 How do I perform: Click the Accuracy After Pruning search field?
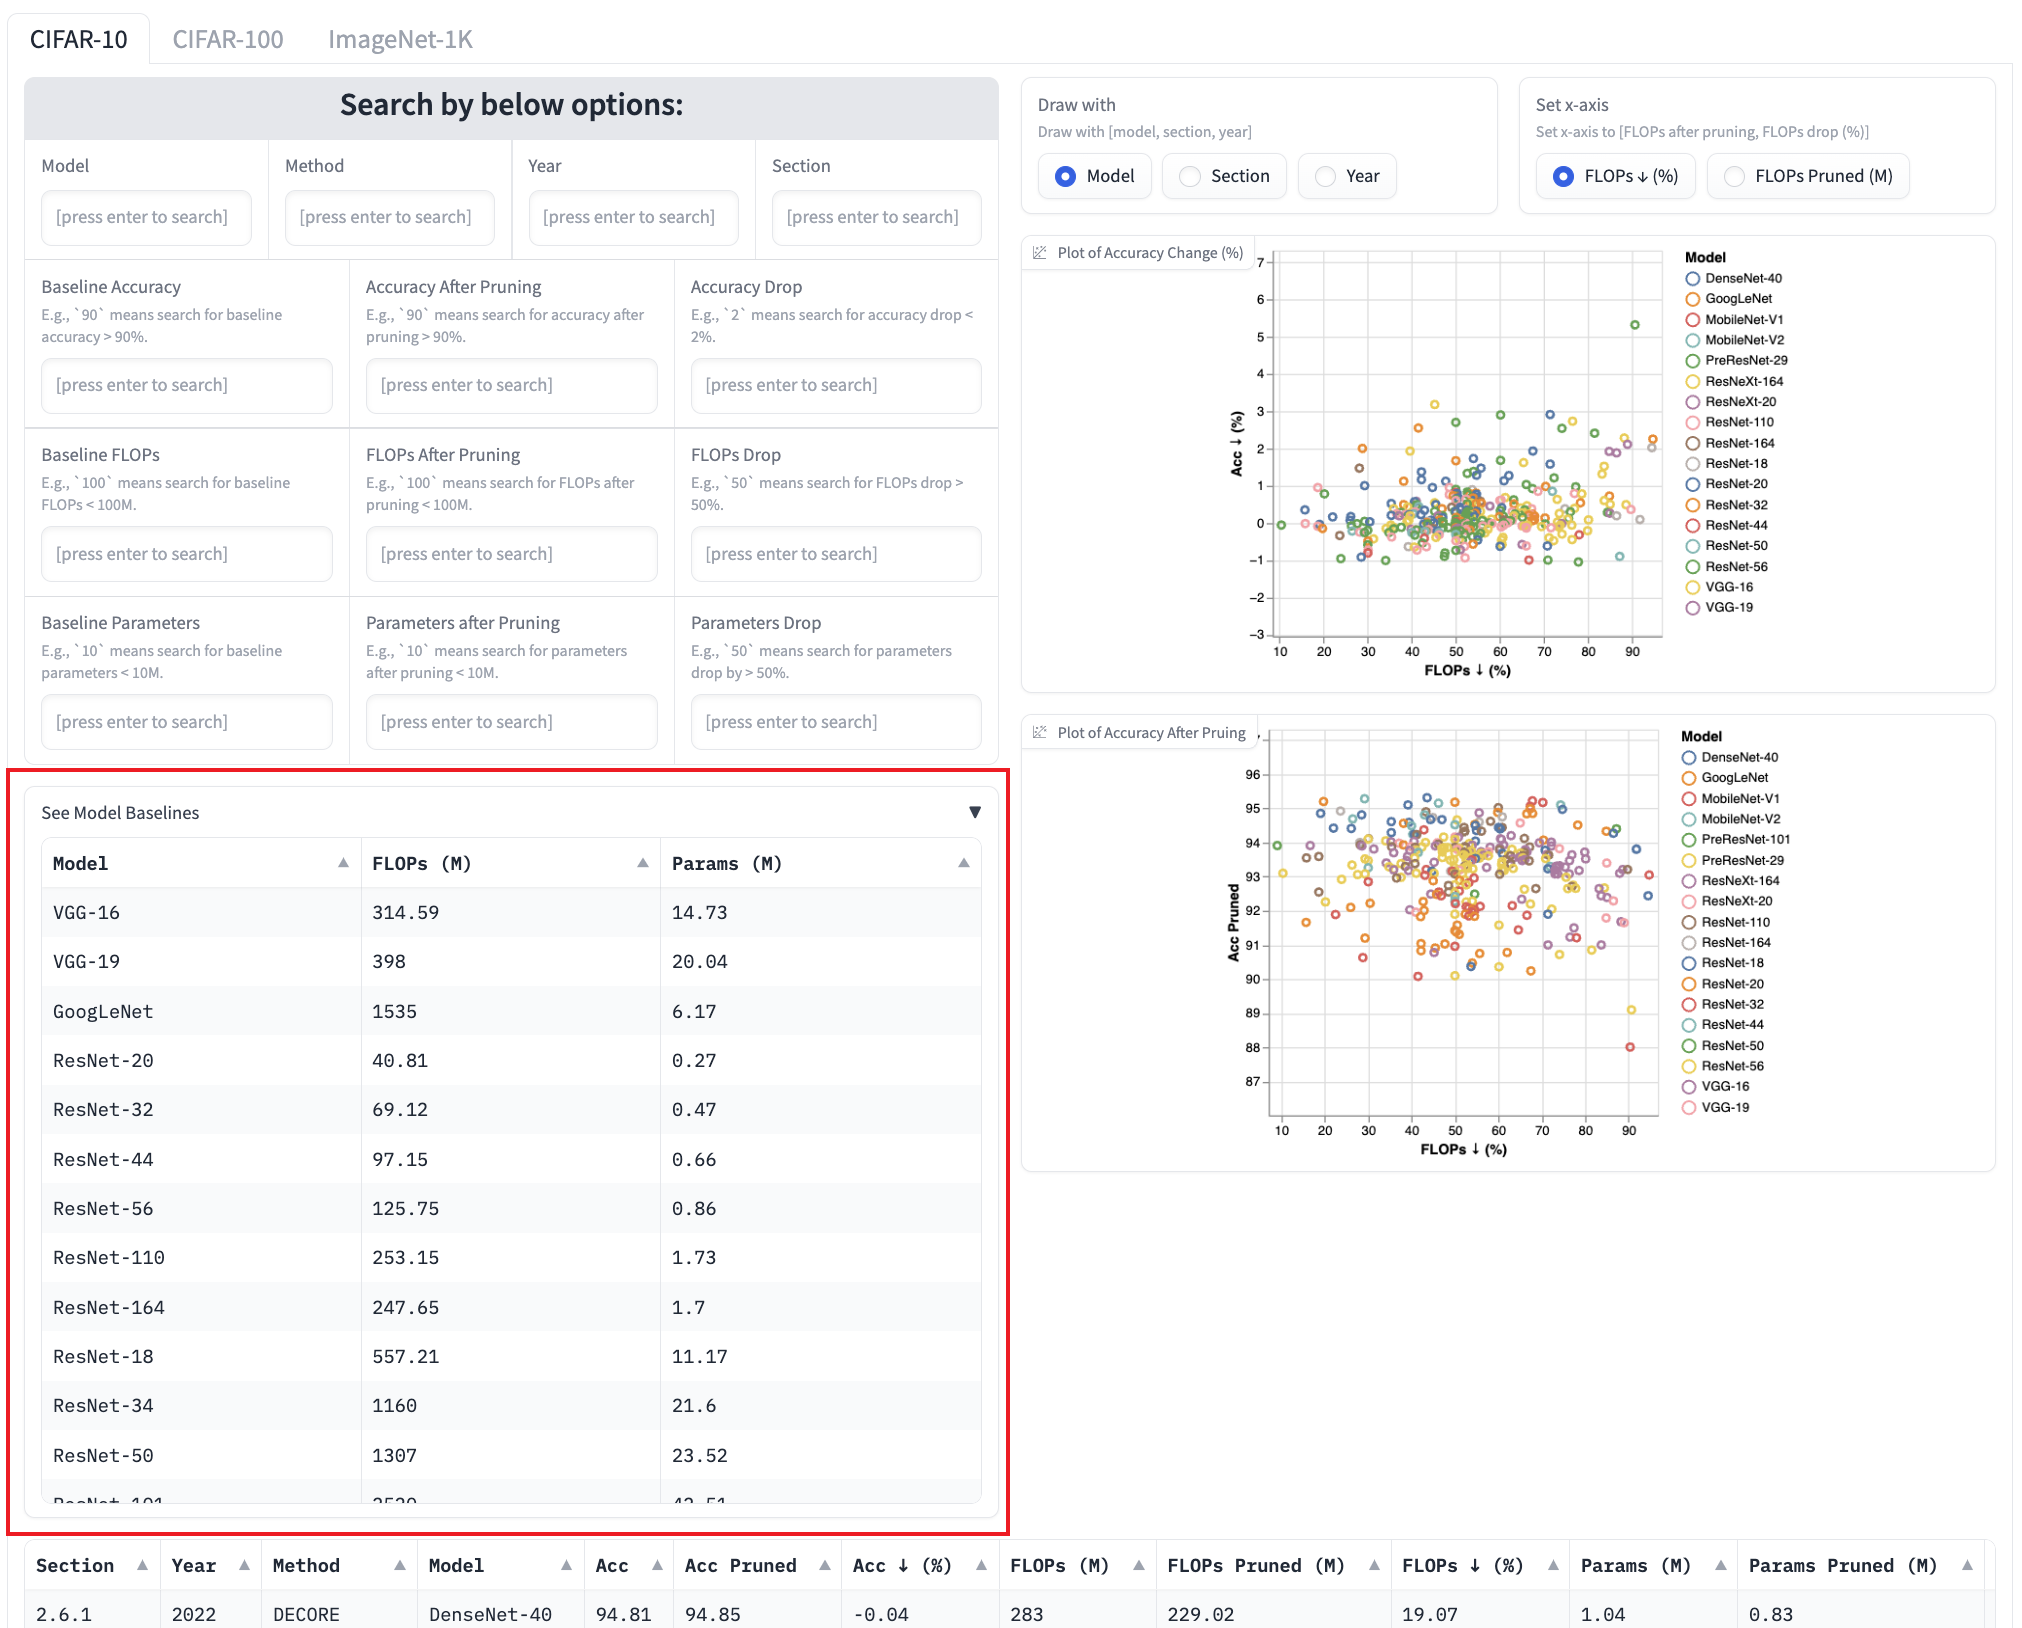click(x=511, y=385)
